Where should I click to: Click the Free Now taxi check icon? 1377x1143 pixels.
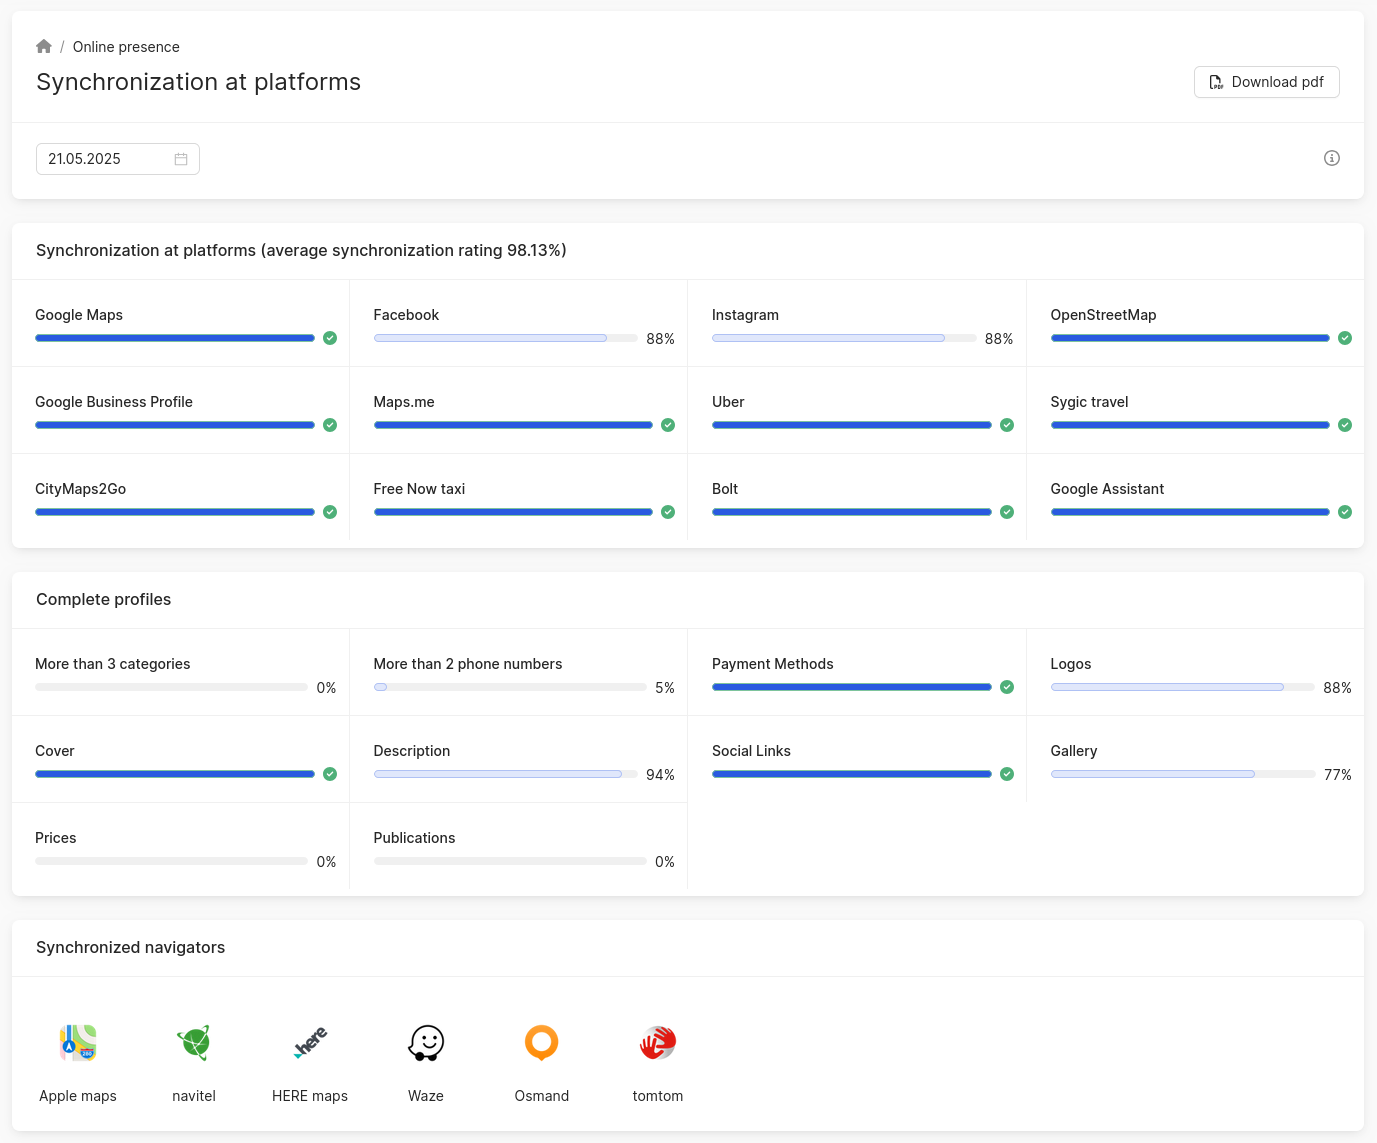668,512
